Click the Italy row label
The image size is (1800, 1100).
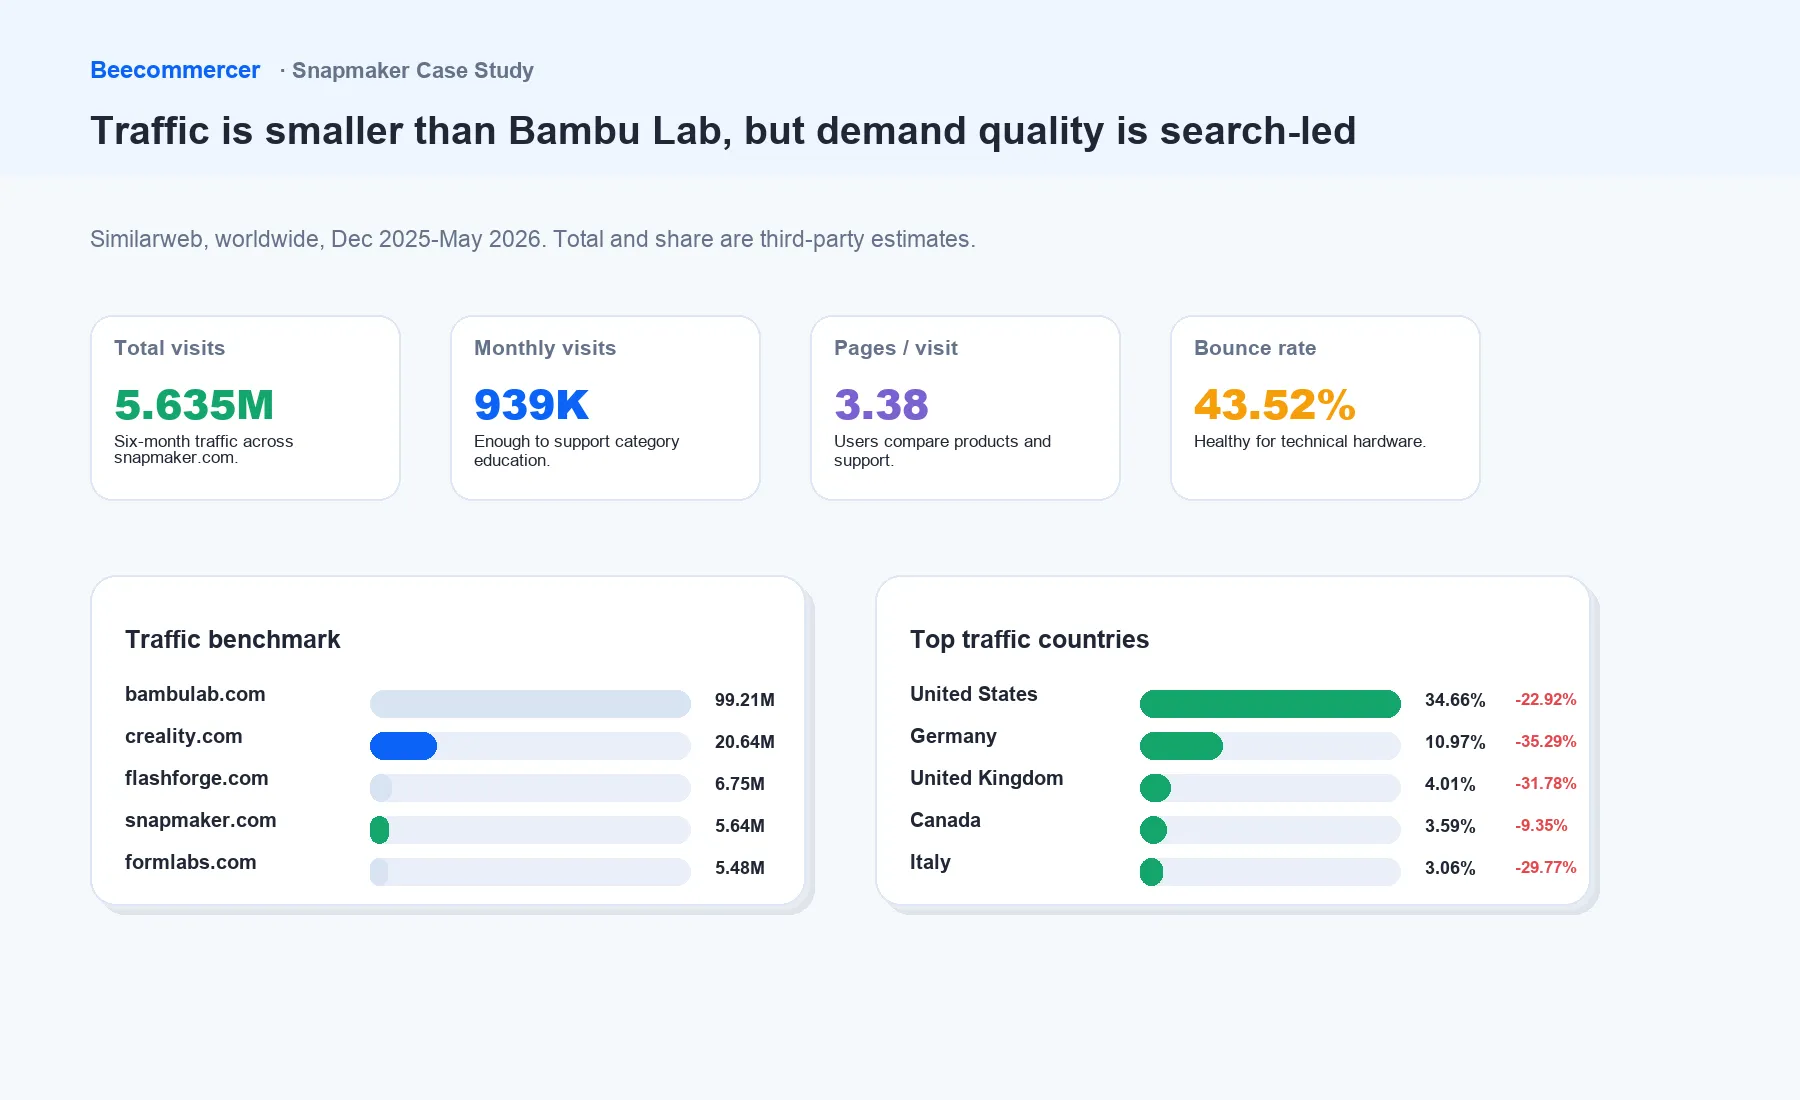[x=930, y=862]
